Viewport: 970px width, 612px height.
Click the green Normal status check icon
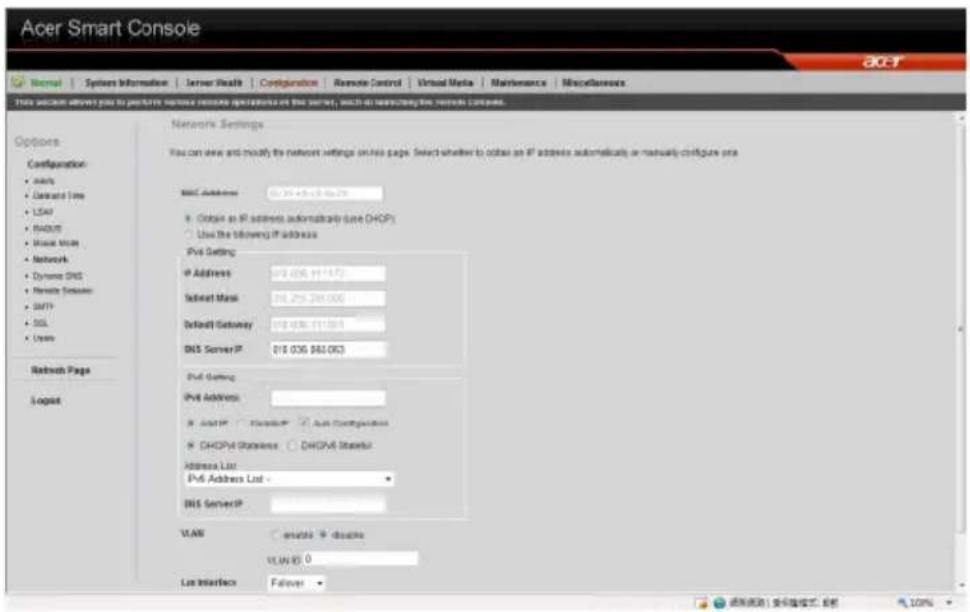[x=18, y=82]
